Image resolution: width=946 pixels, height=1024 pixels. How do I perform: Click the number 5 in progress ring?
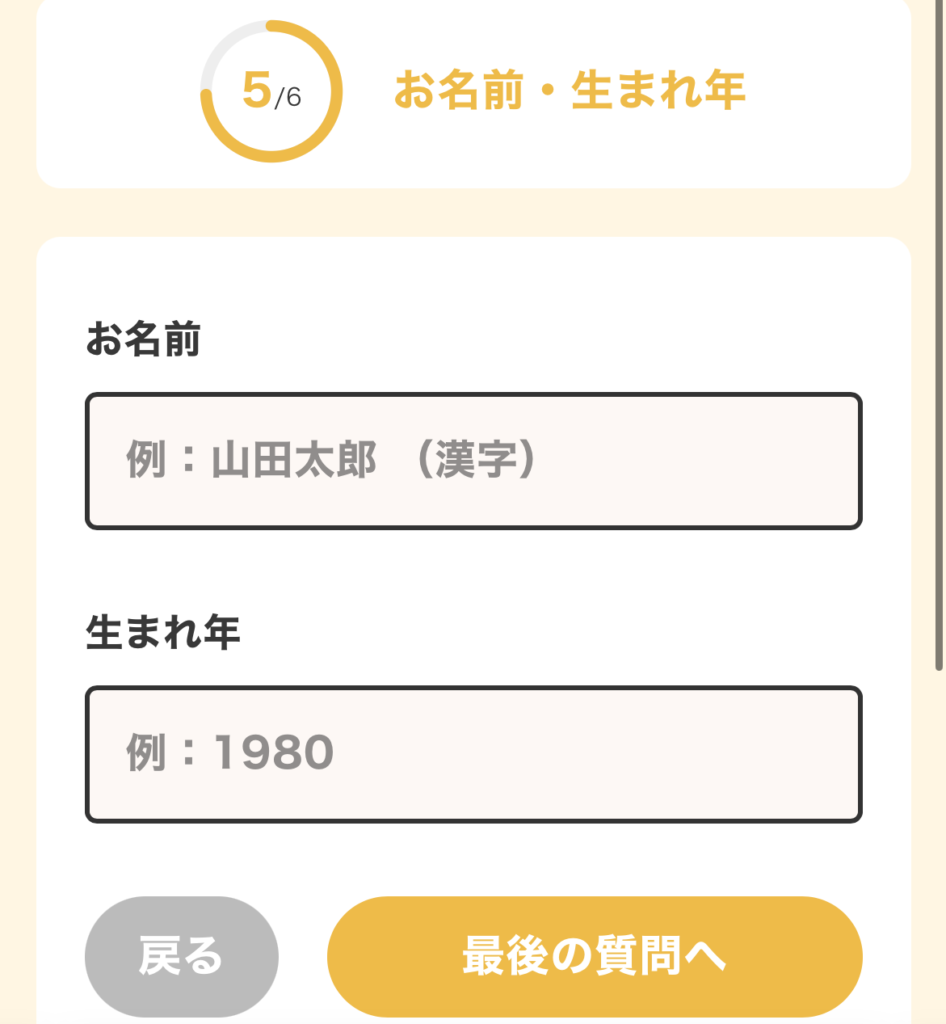coord(257,91)
